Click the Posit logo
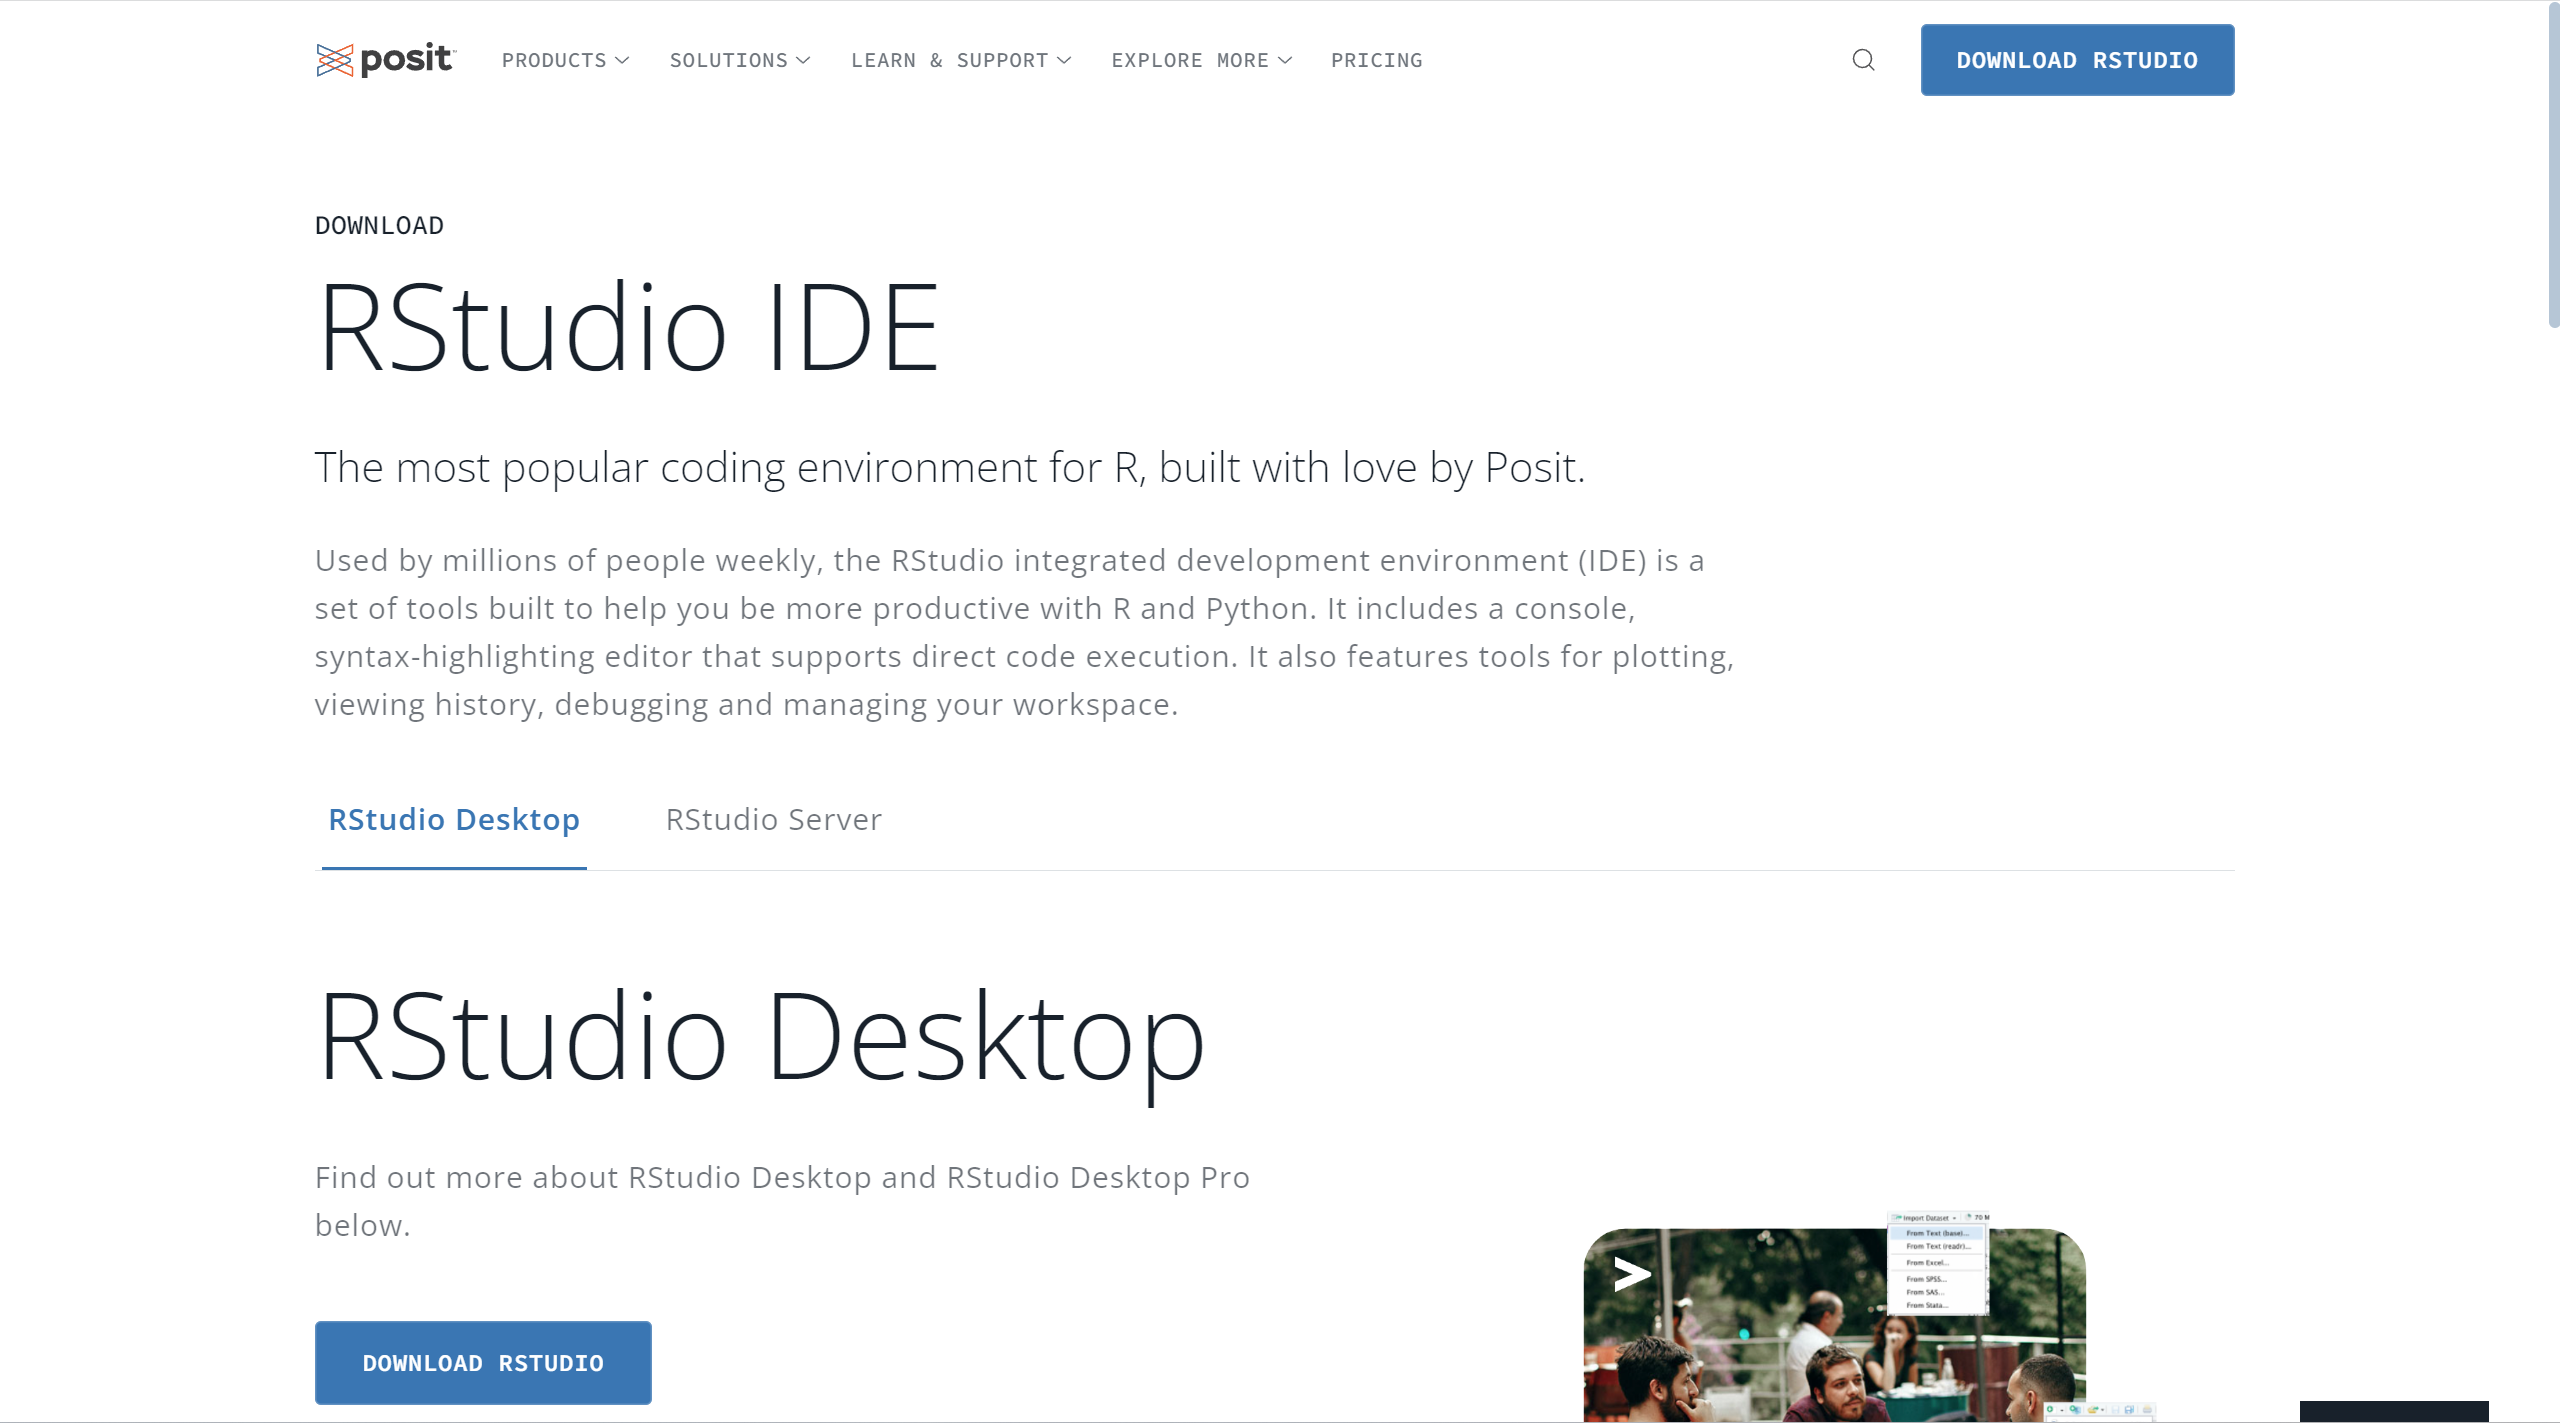 (x=384, y=59)
